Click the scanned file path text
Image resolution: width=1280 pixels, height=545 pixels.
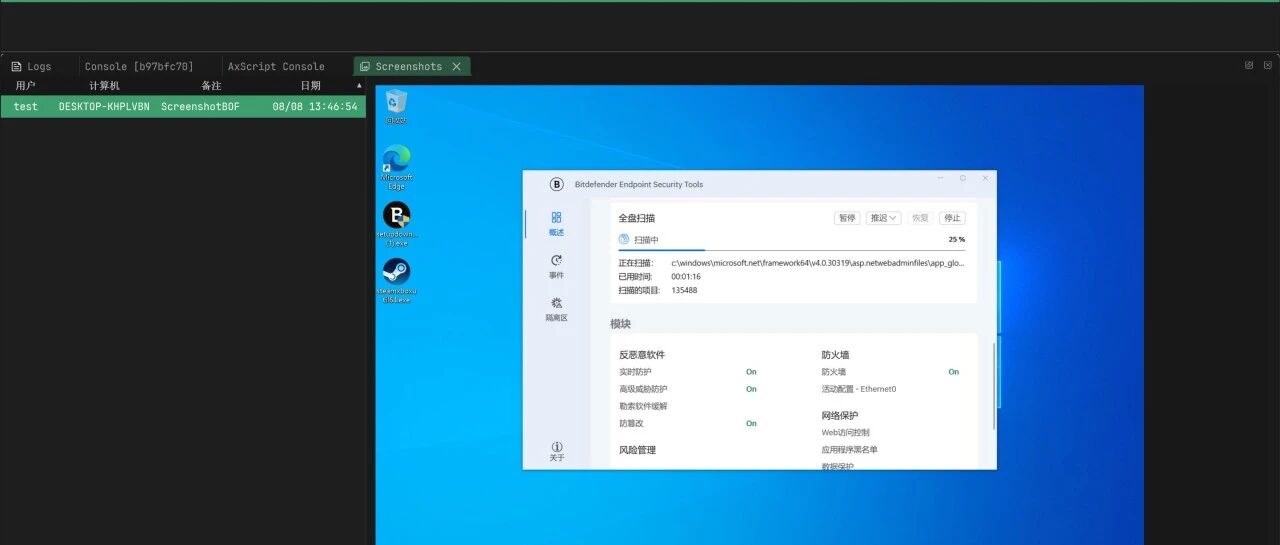click(818, 263)
